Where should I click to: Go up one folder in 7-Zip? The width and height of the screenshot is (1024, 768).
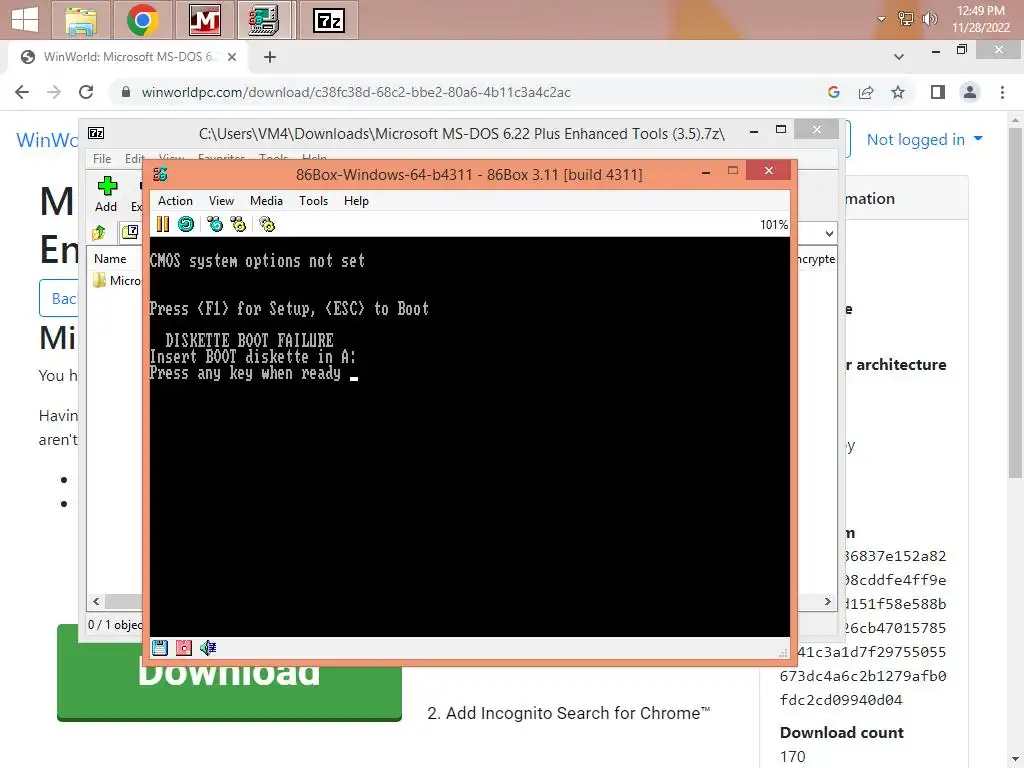[x=99, y=232]
